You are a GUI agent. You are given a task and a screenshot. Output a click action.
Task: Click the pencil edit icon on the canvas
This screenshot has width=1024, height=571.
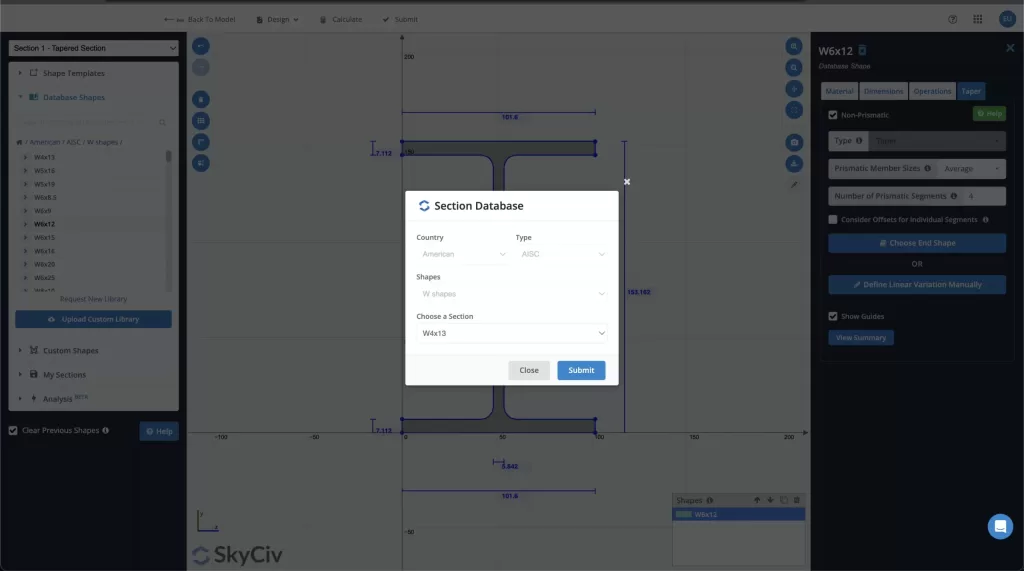click(x=794, y=185)
